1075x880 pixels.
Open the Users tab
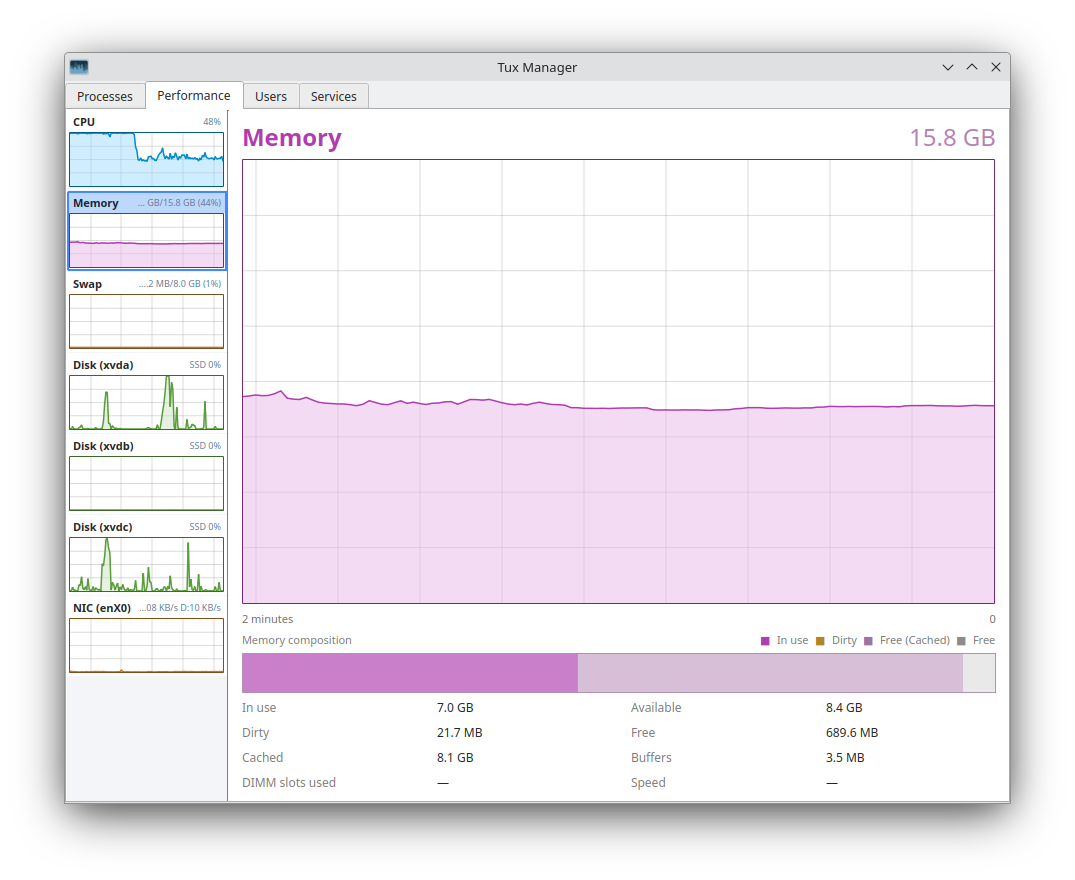pos(271,97)
